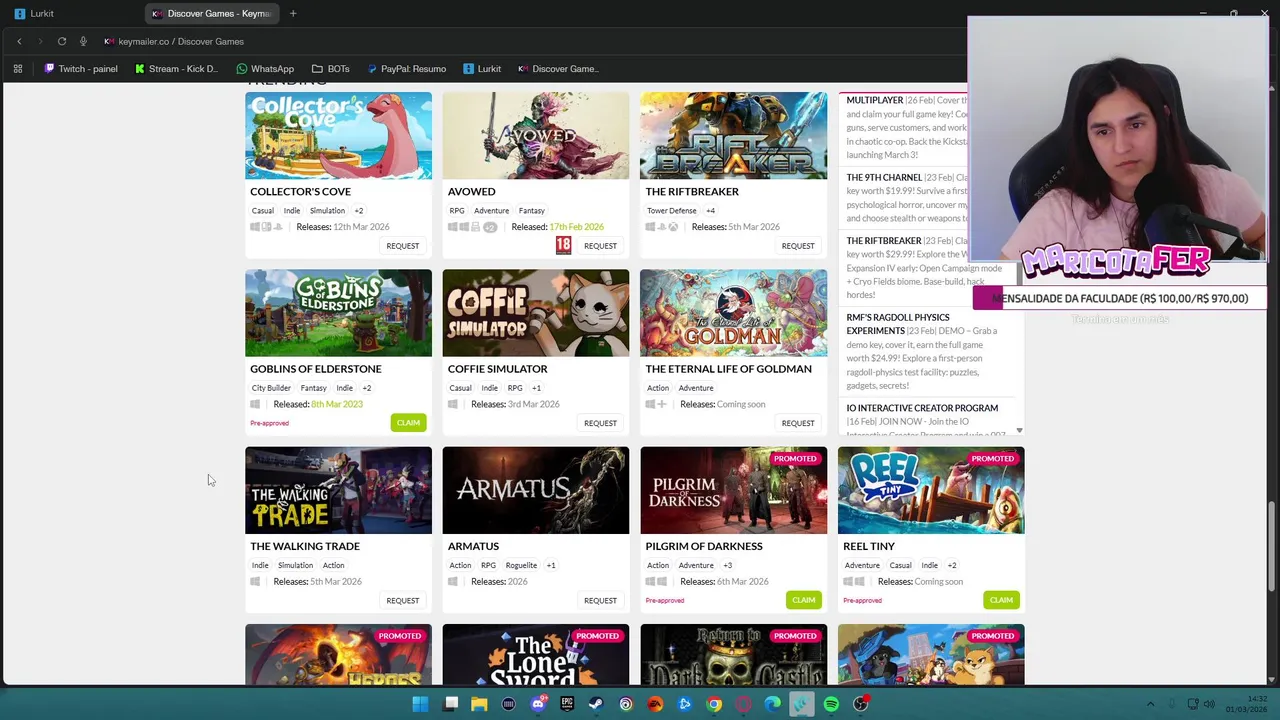1280x720 pixels.
Task: Open the Reel Tiny cover image
Action: coord(931,490)
